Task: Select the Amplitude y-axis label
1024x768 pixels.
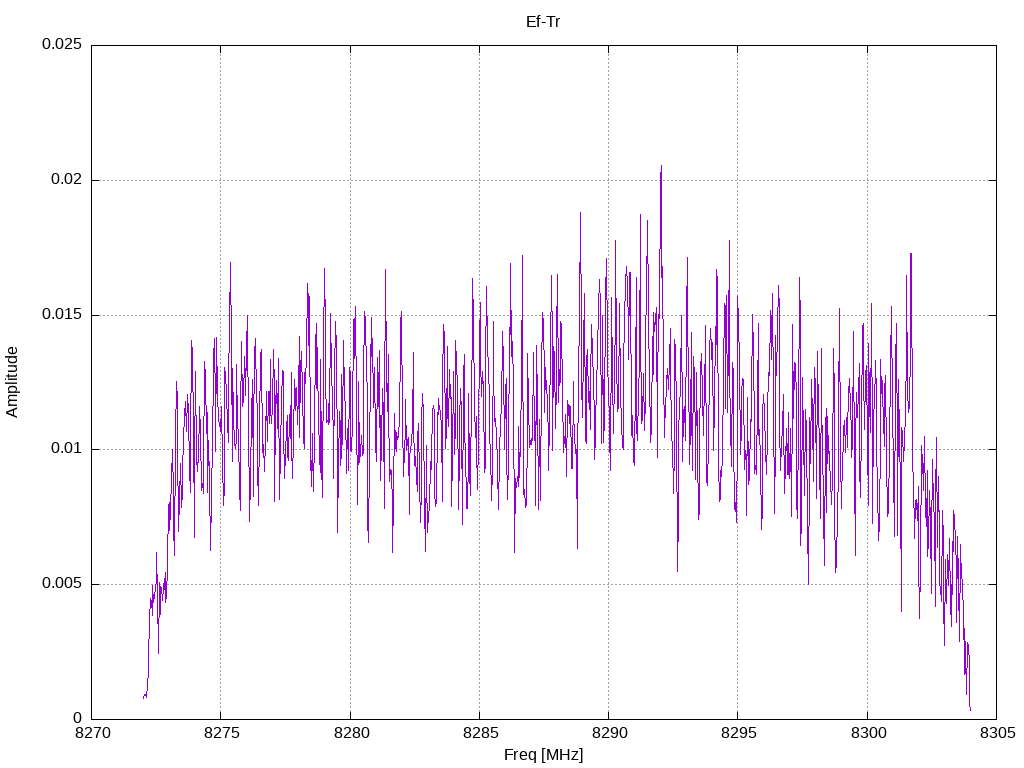Action: (12, 382)
